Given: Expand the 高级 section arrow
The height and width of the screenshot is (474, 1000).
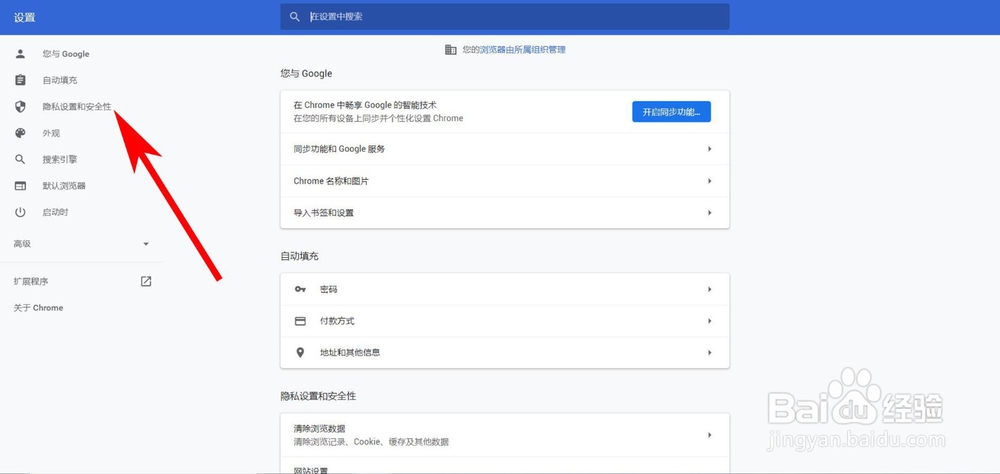Looking at the screenshot, I should click(x=146, y=244).
